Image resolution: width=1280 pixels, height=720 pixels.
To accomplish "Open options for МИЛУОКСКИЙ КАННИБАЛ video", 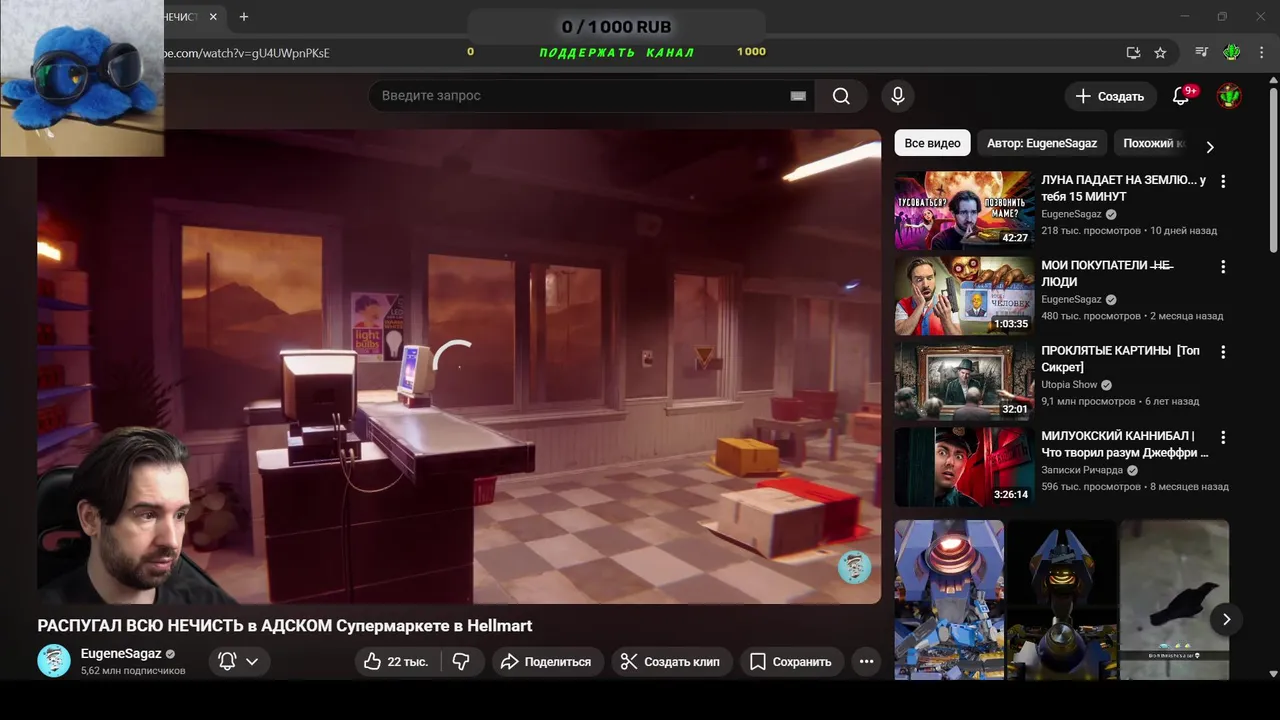I will pyautogui.click(x=1223, y=437).
